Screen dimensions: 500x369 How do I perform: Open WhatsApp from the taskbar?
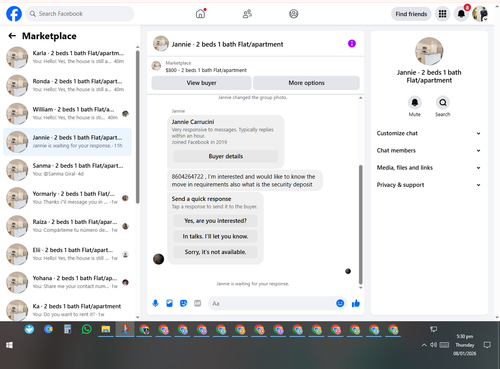[87, 330]
